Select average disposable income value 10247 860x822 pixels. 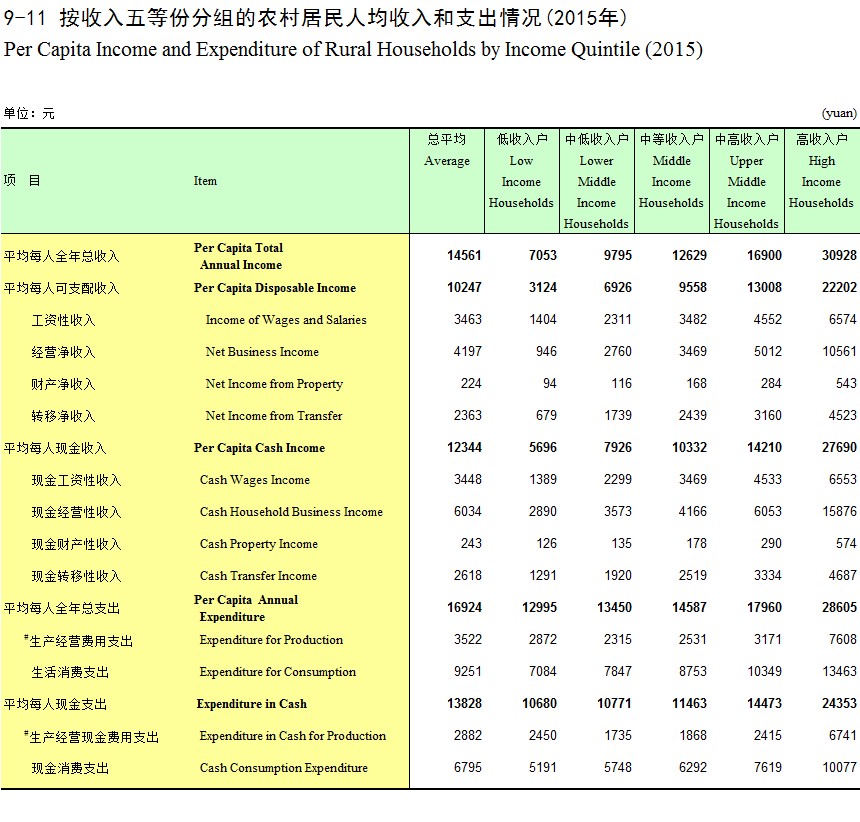coord(463,287)
